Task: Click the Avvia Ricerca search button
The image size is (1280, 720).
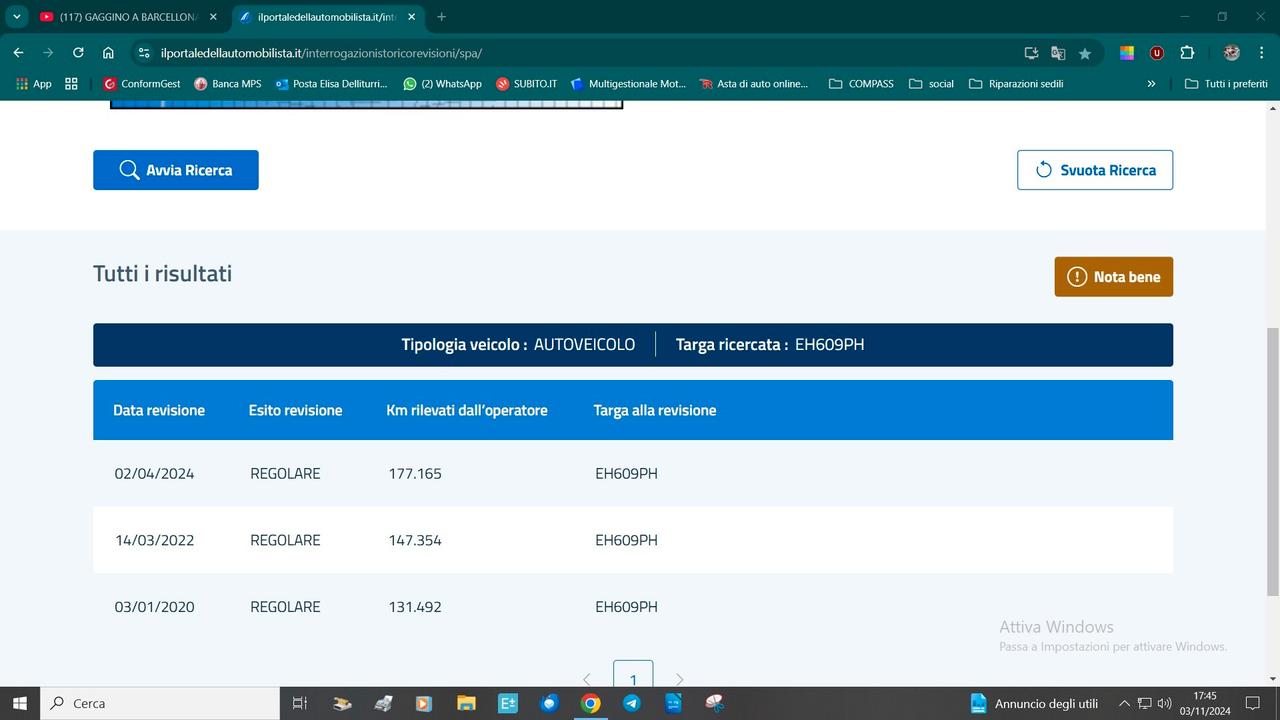Action: pyautogui.click(x=176, y=170)
